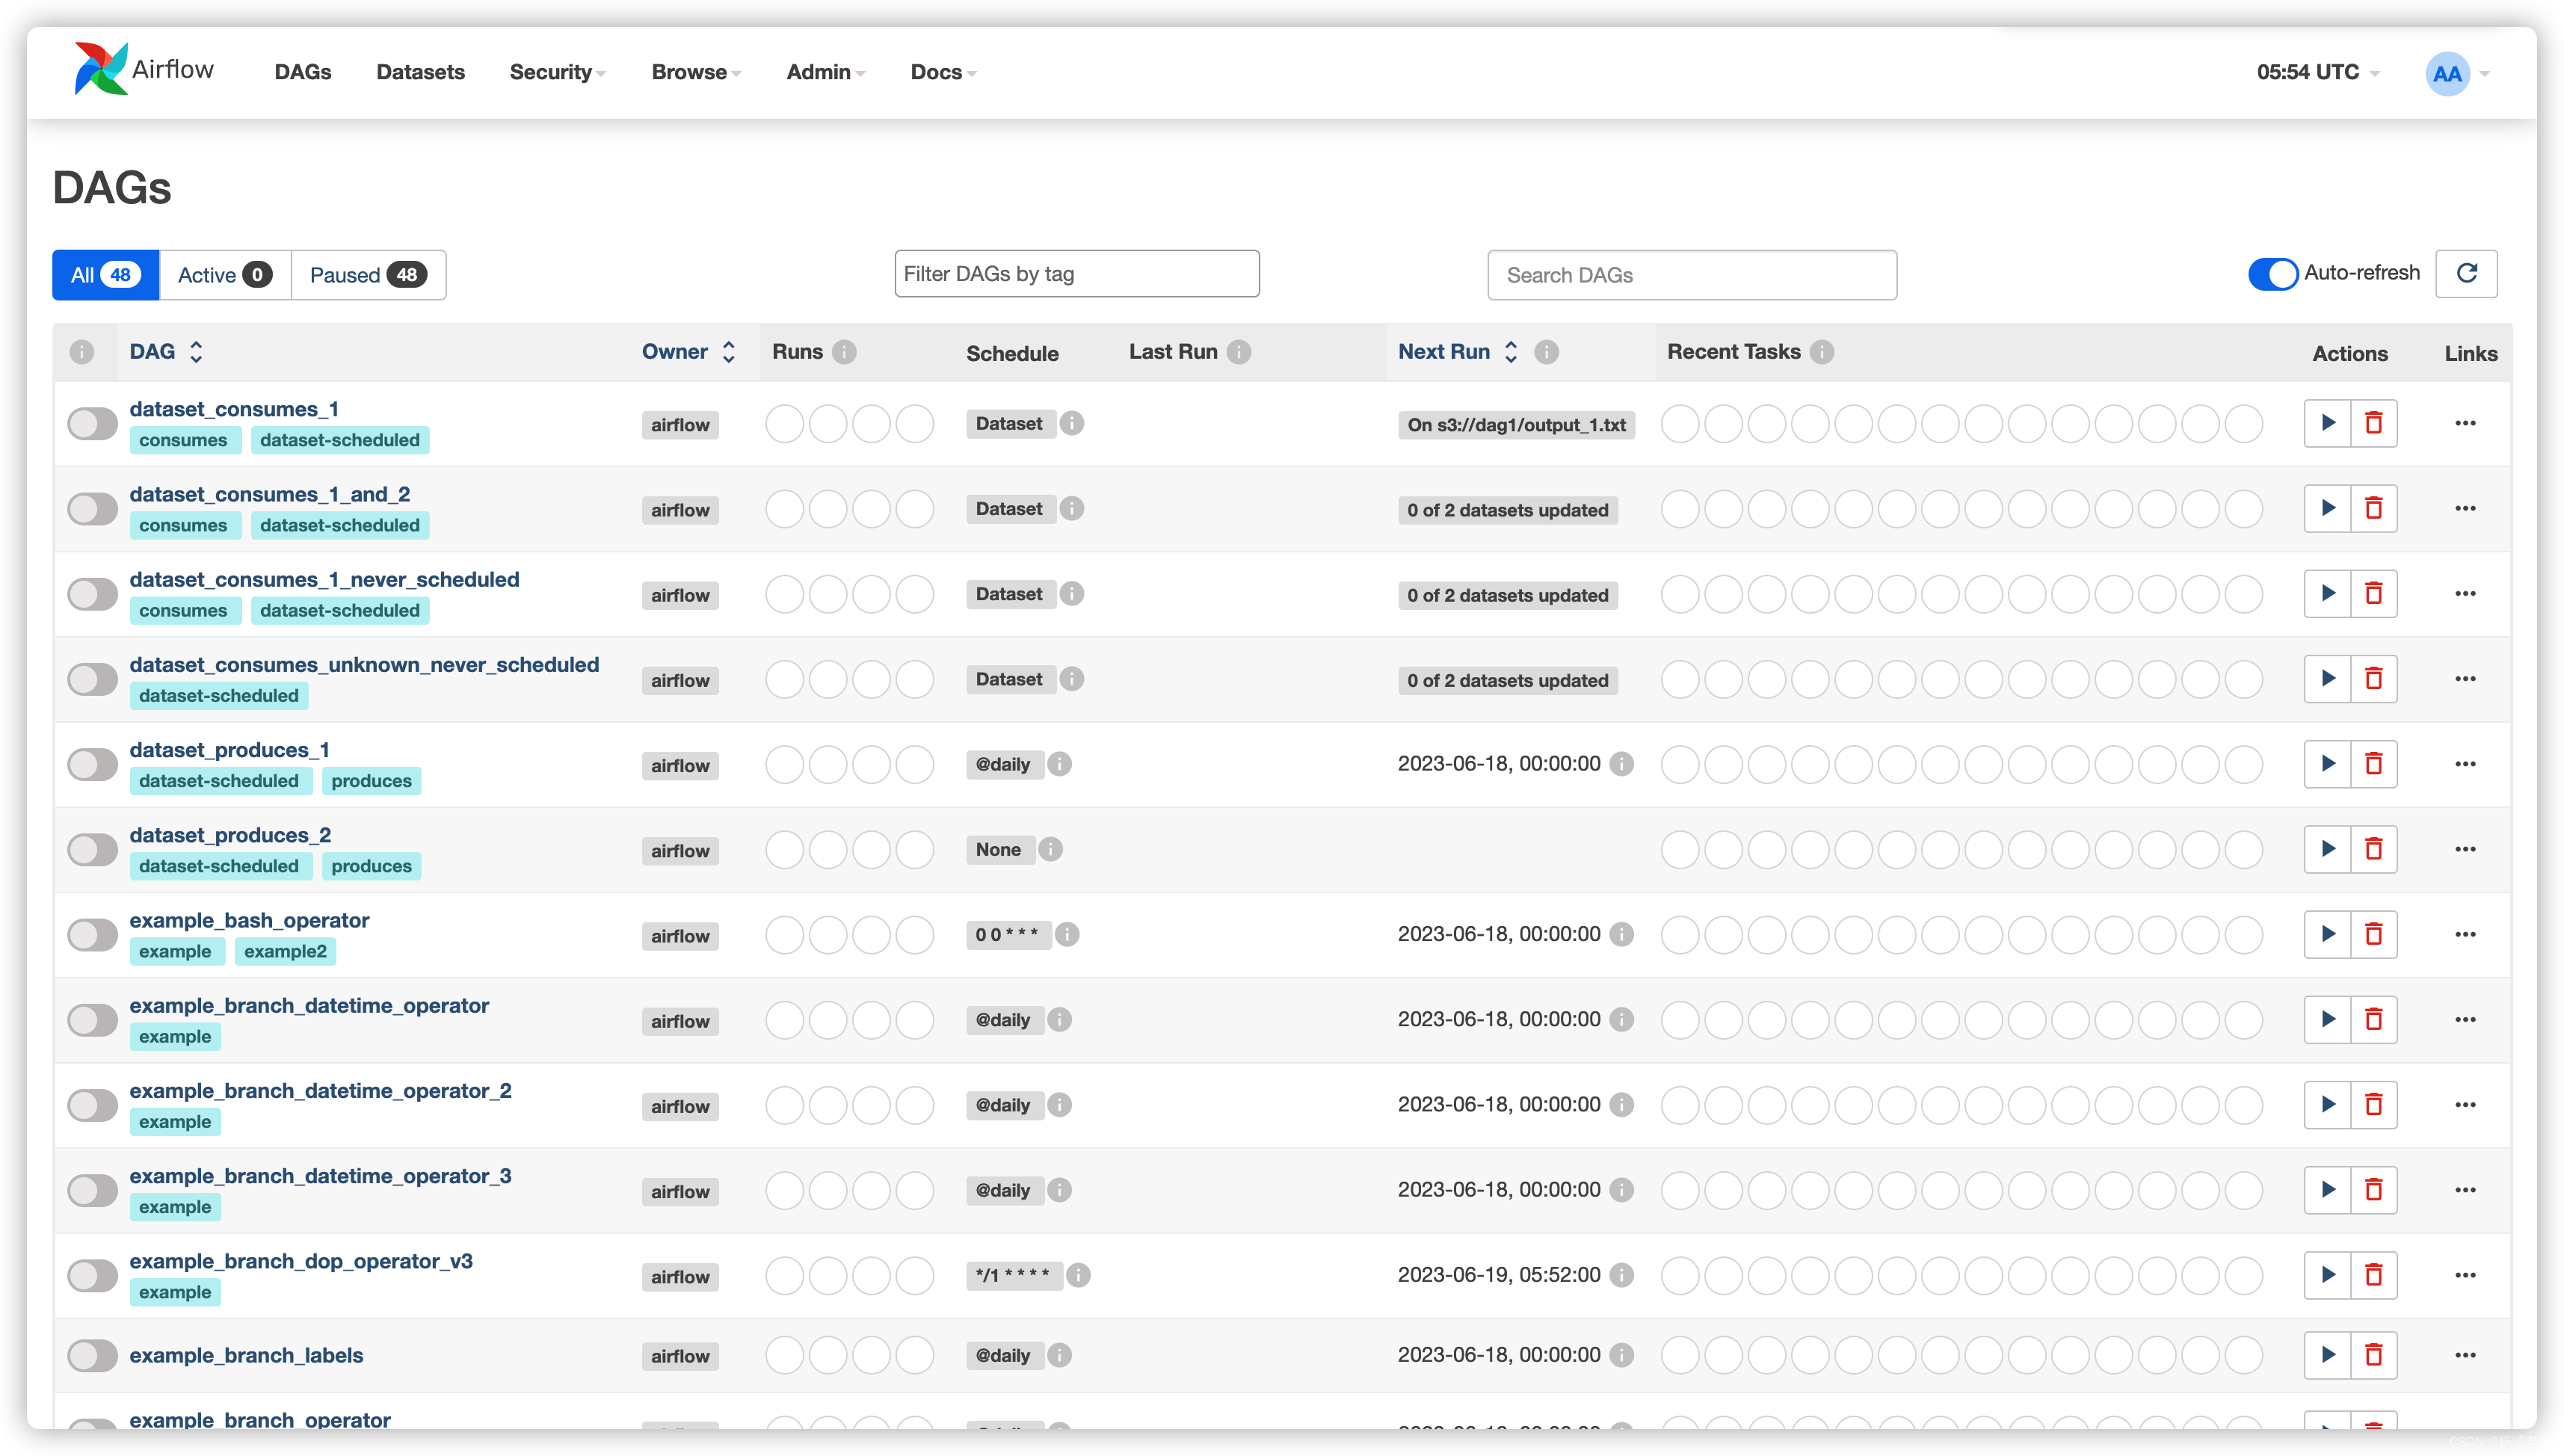Viewport: 2564px width, 1456px height.
Task: Disable the Auto-refresh switch
Action: (2272, 274)
